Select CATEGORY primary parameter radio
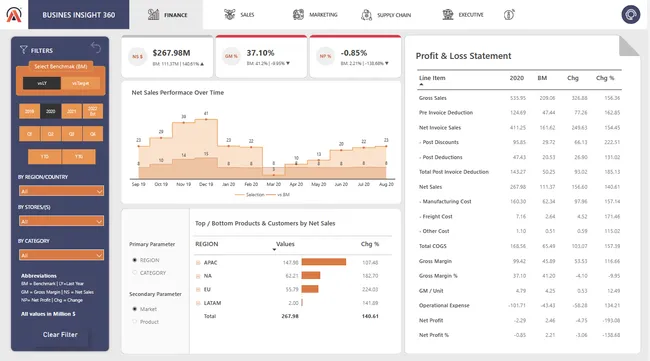This screenshot has width=650, height=361. 135,273
